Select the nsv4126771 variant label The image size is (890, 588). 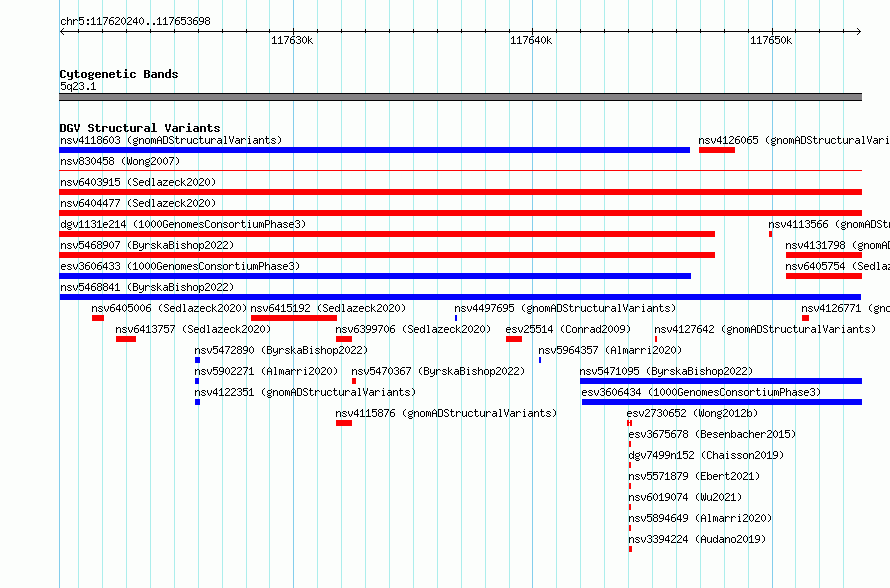(x=846, y=308)
